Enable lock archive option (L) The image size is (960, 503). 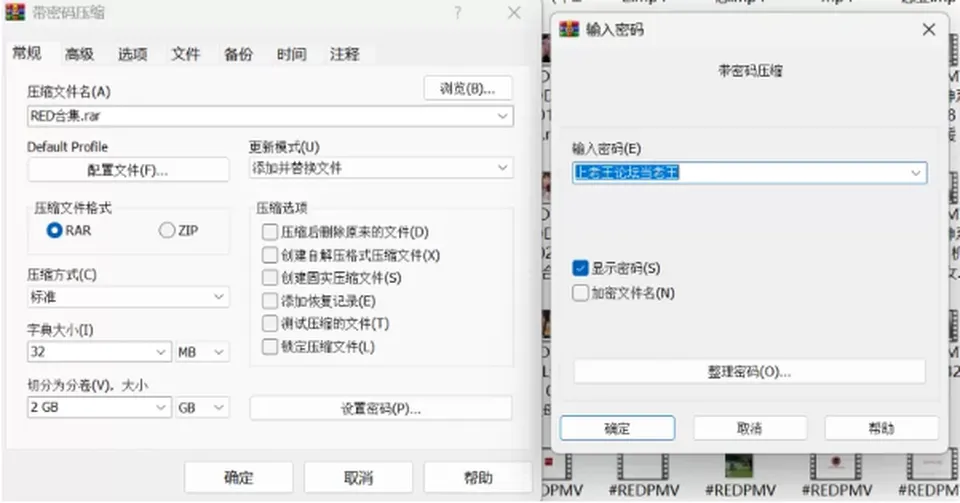[x=269, y=346]
